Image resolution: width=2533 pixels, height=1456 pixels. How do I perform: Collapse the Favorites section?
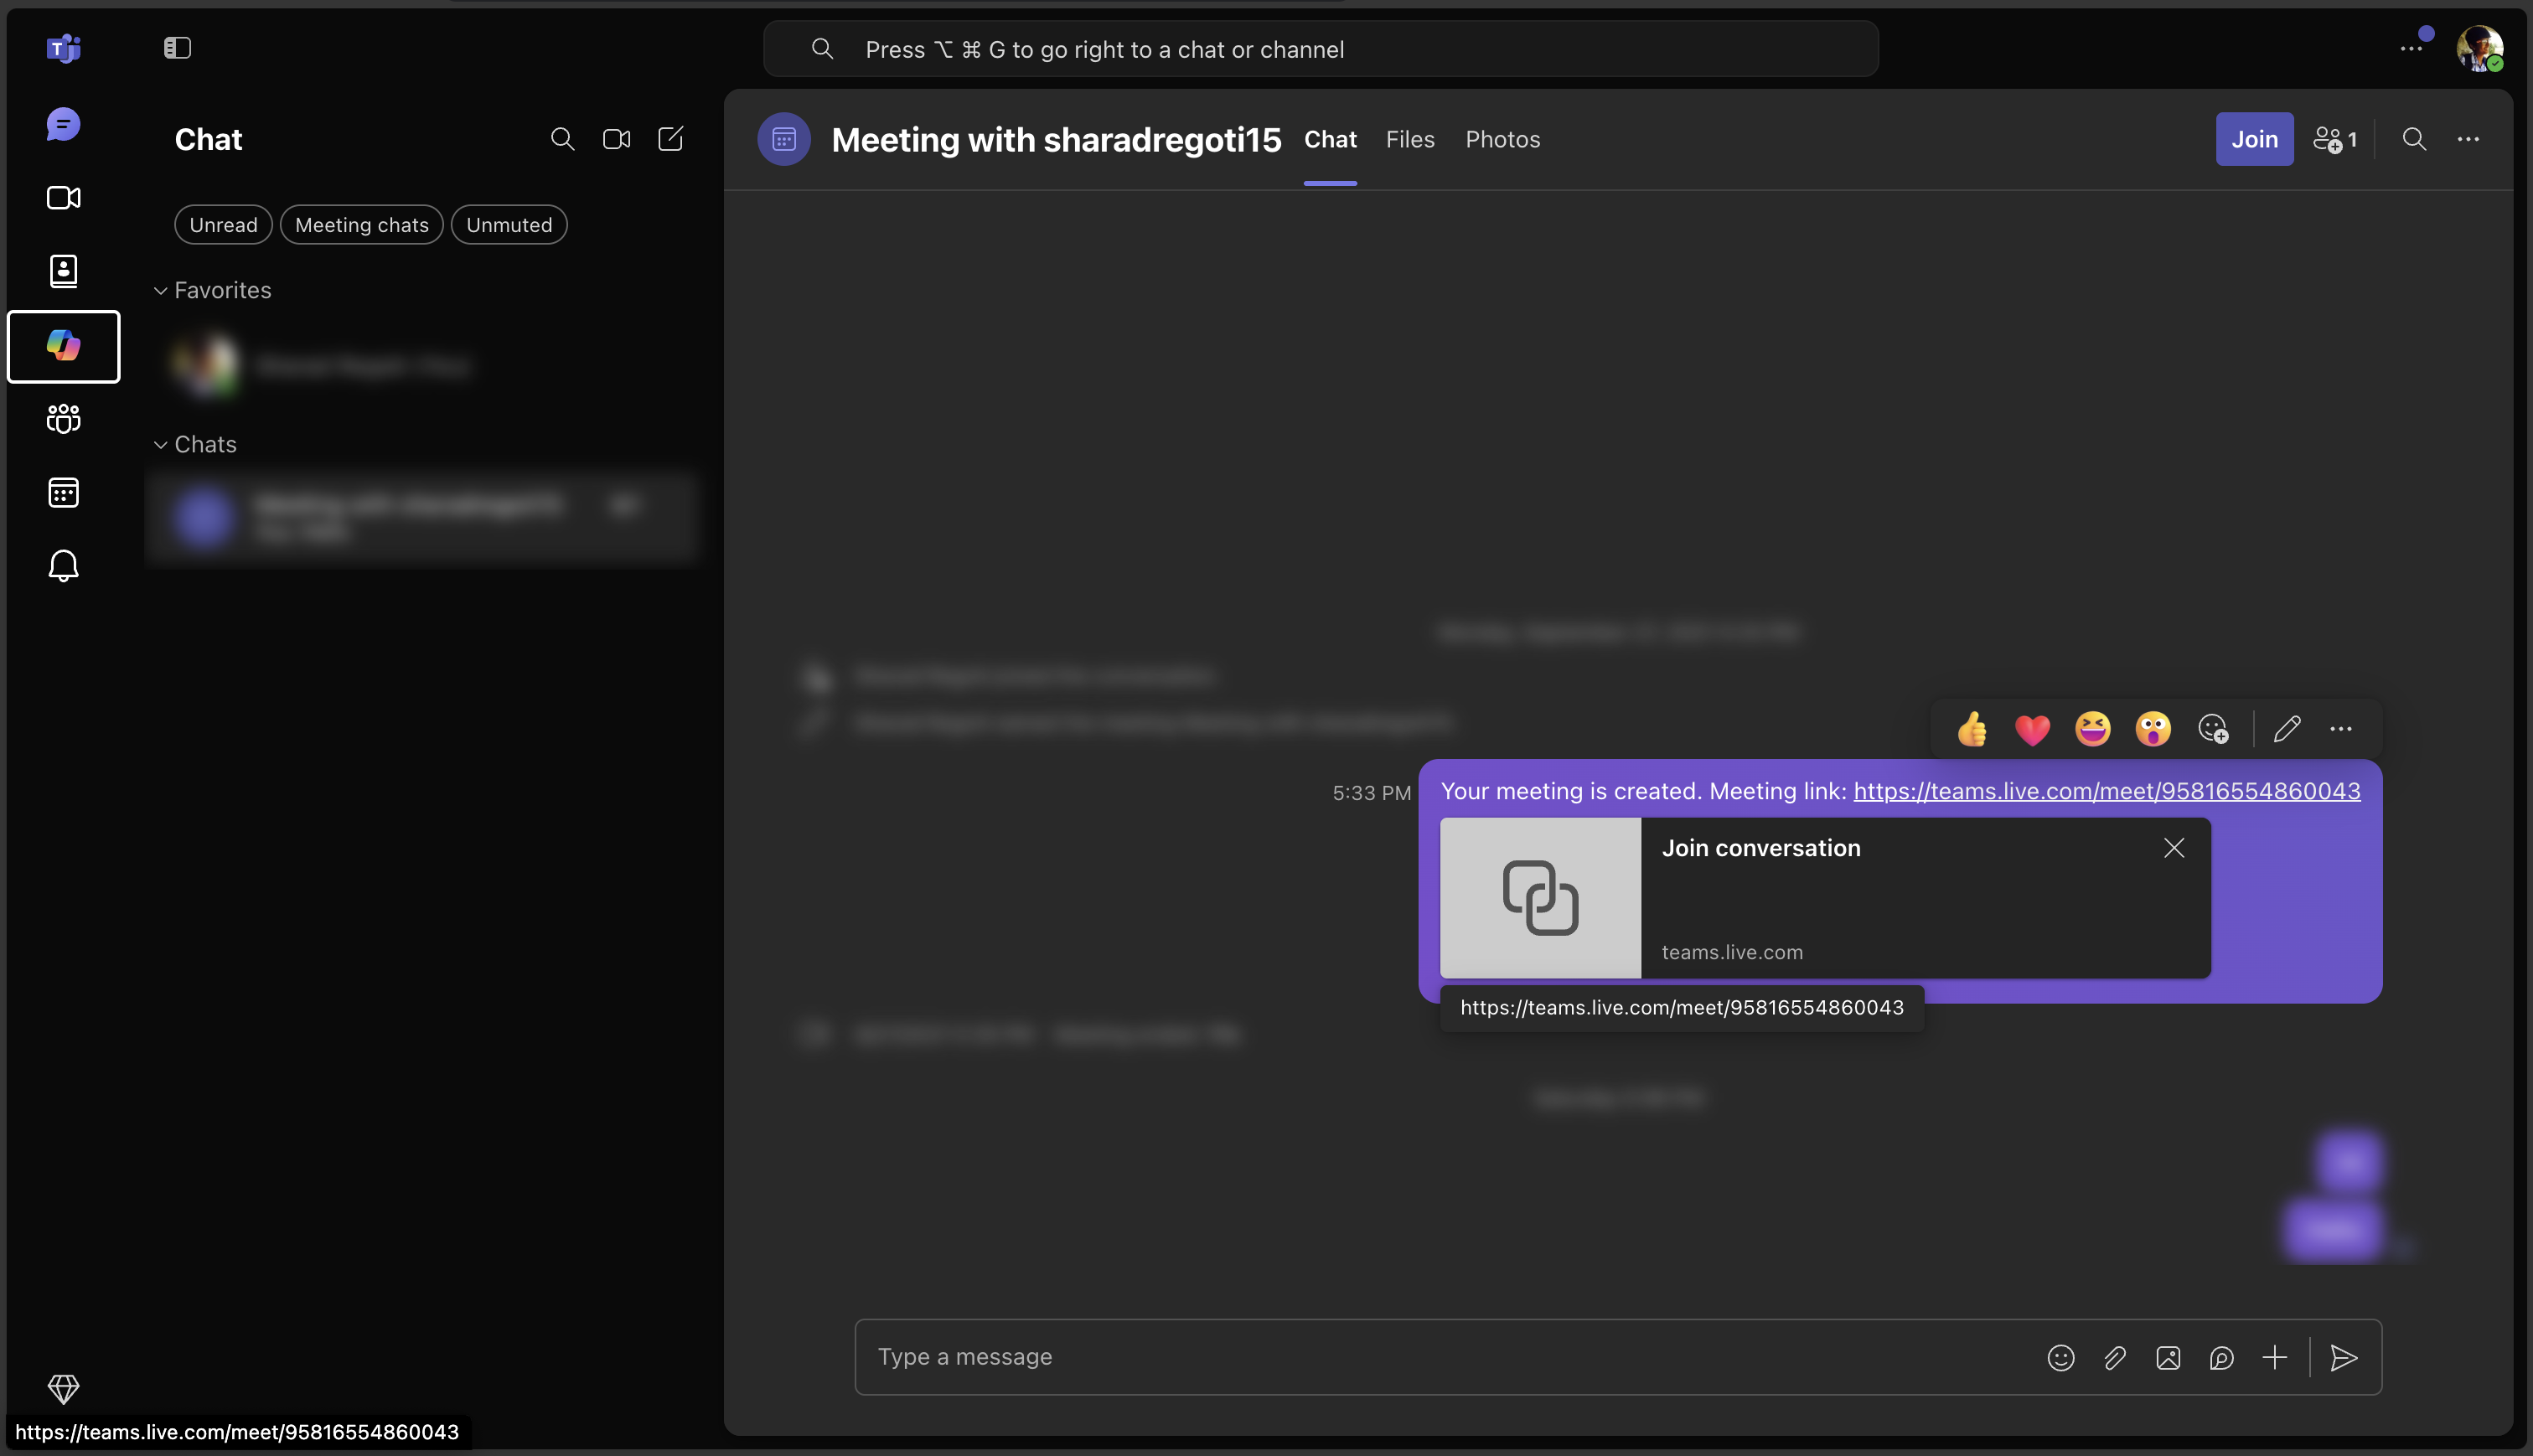point(213,290)
